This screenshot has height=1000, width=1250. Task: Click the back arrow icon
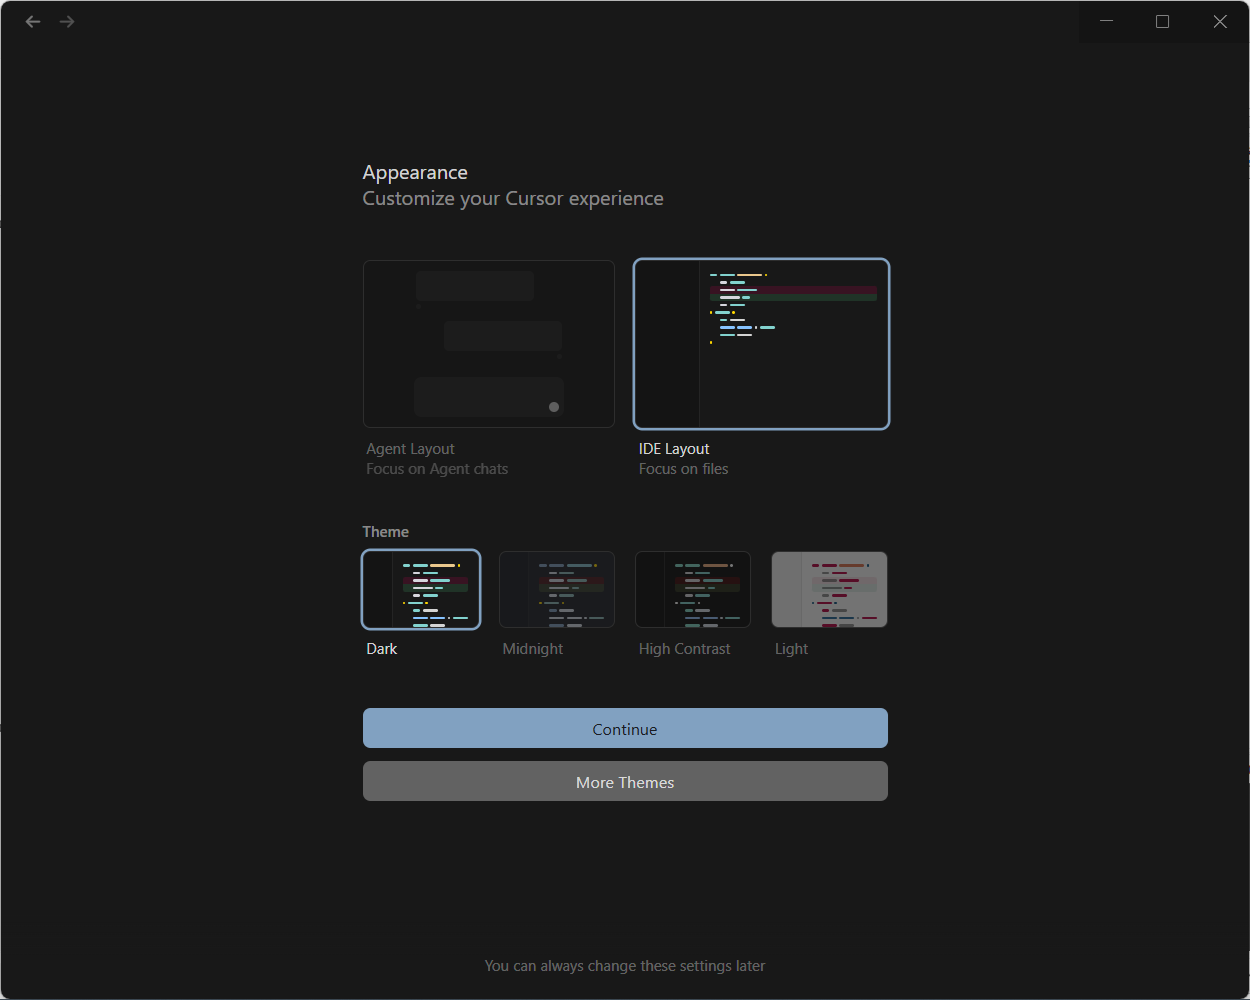(33, 22)
